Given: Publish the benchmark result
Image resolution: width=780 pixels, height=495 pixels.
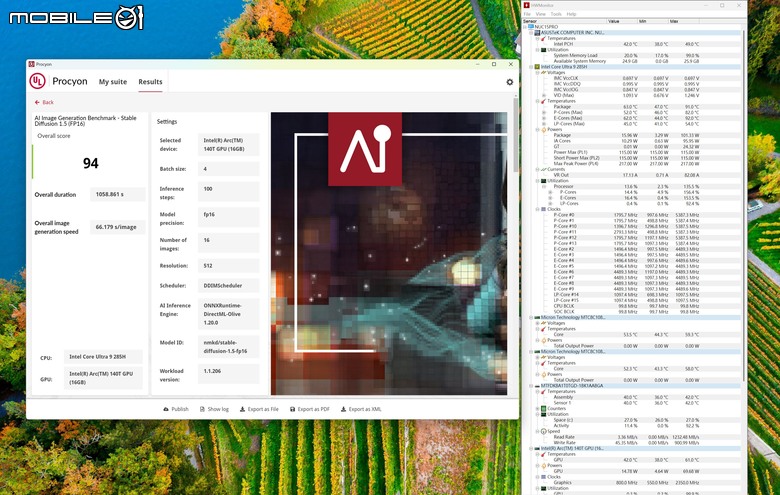Looking at the screenshot, I should (x=176, y=409).
